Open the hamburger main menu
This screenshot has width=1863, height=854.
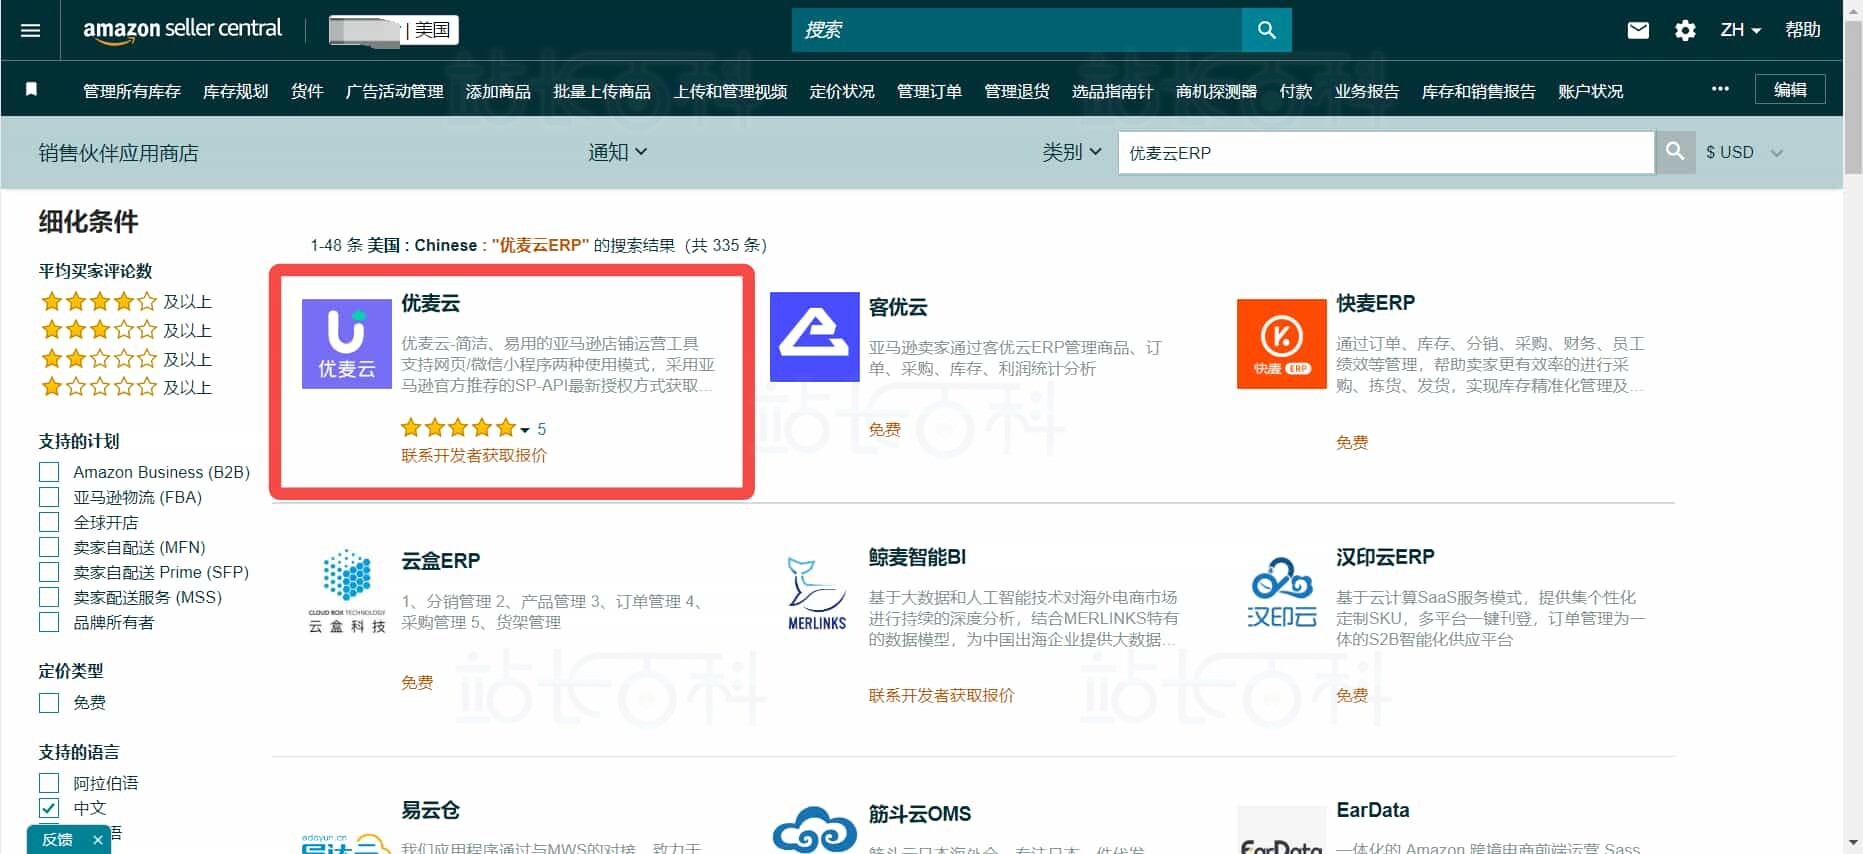[30, 30]
